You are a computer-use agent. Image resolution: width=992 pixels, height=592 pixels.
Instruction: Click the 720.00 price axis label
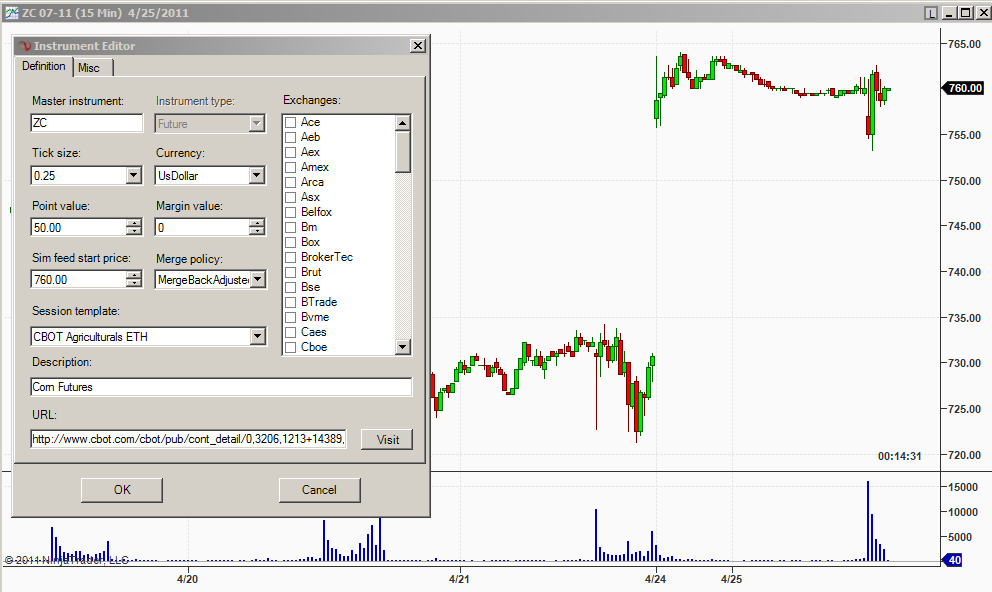tap(964, 455)
